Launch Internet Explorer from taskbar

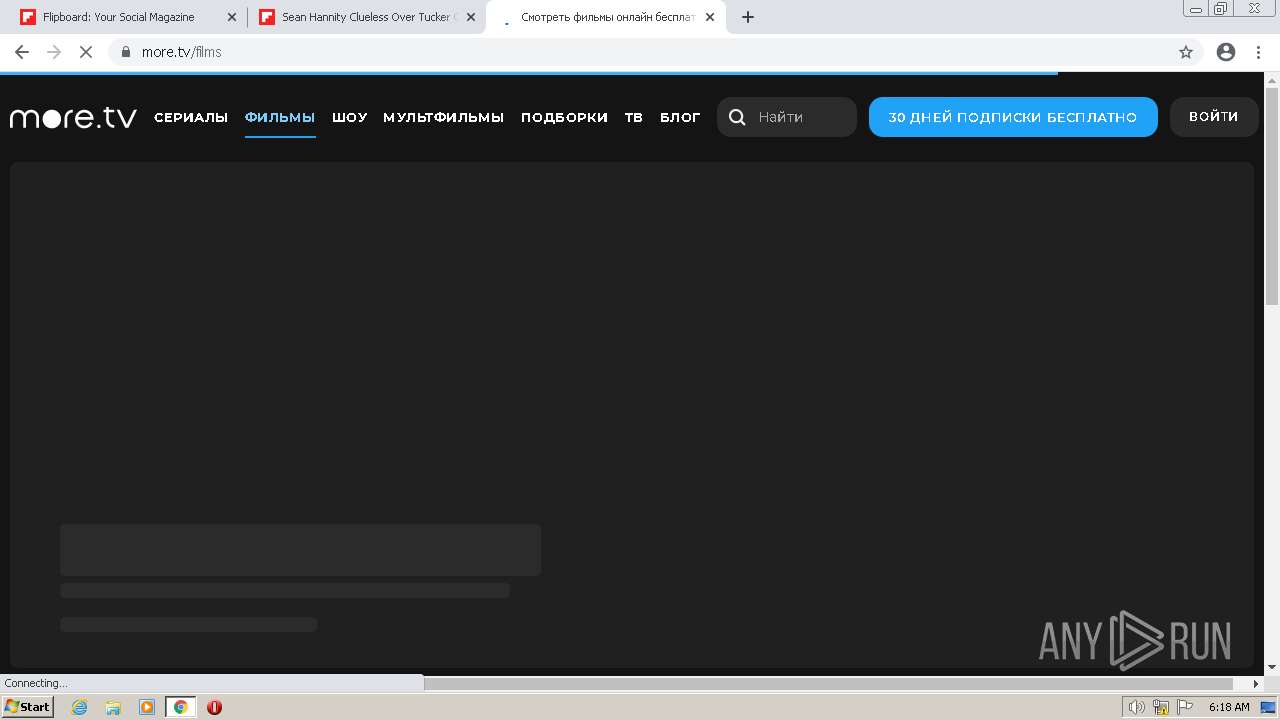80,707
